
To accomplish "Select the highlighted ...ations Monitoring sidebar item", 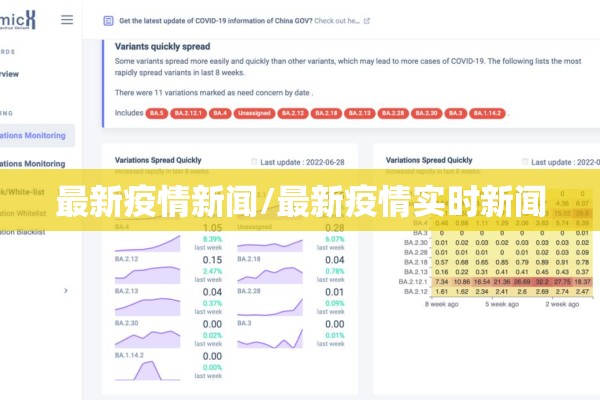I will click(x=37, y=135).
